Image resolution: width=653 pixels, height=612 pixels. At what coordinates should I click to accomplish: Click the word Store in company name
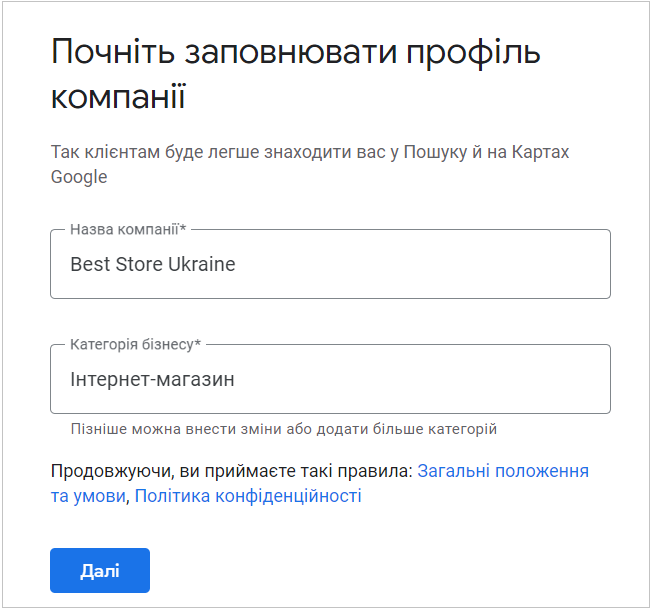click(138, 265)
